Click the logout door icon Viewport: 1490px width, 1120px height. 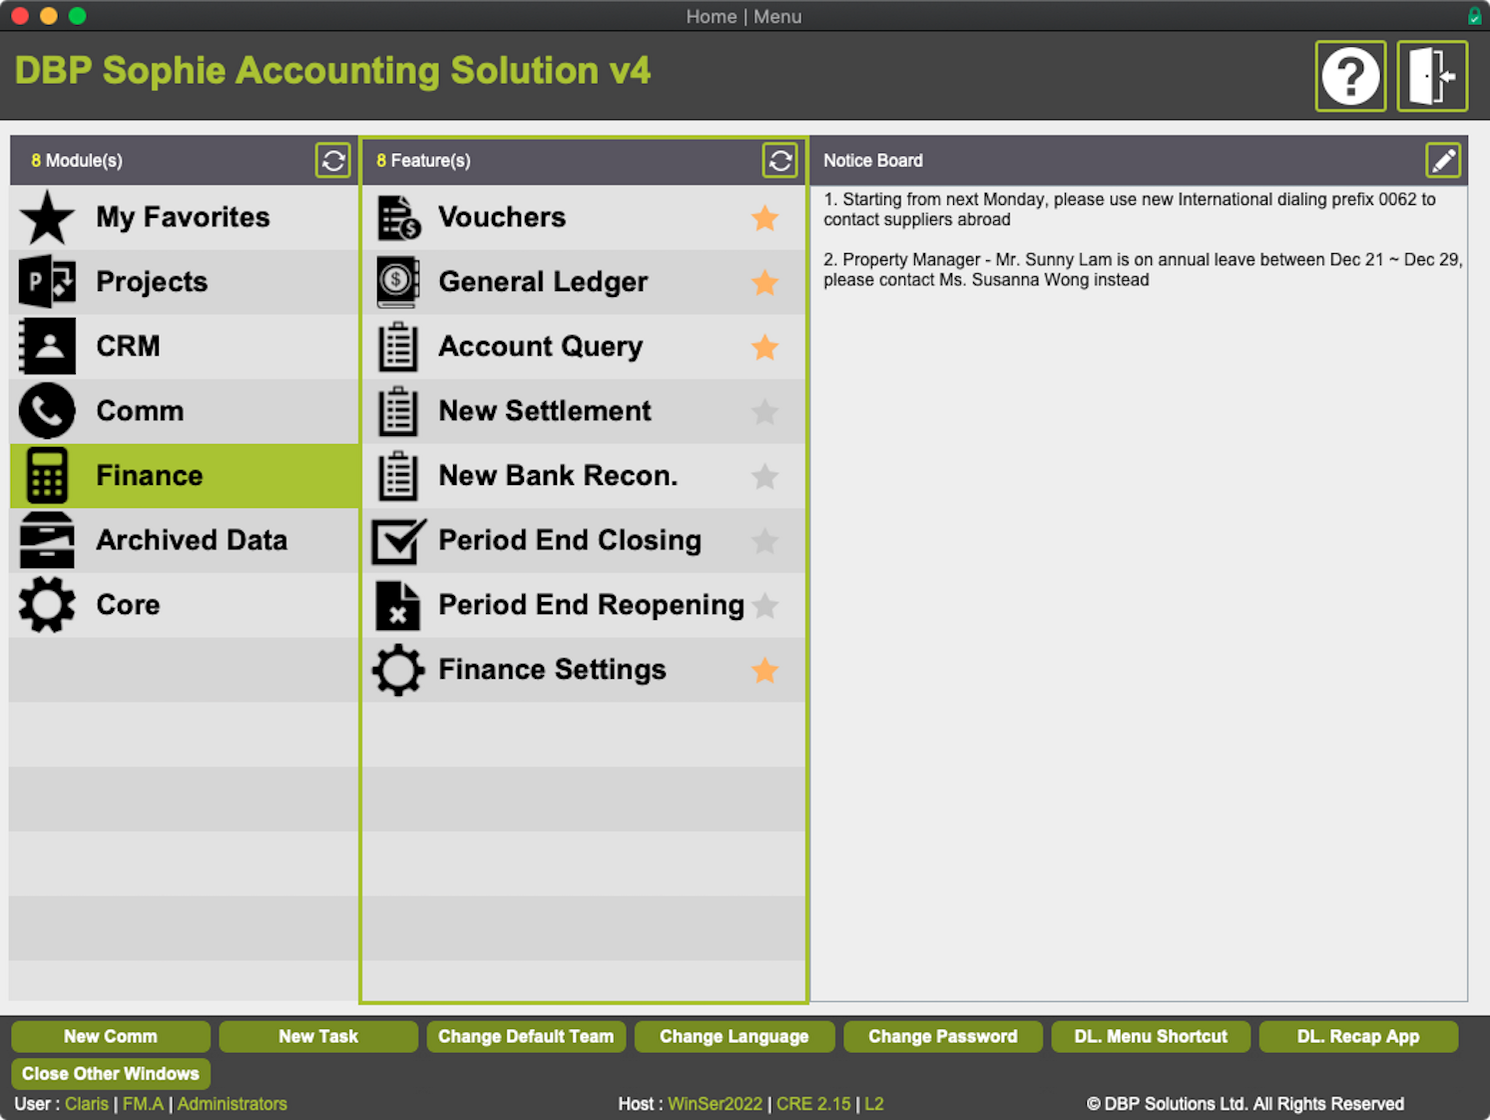click(1432, 76)
